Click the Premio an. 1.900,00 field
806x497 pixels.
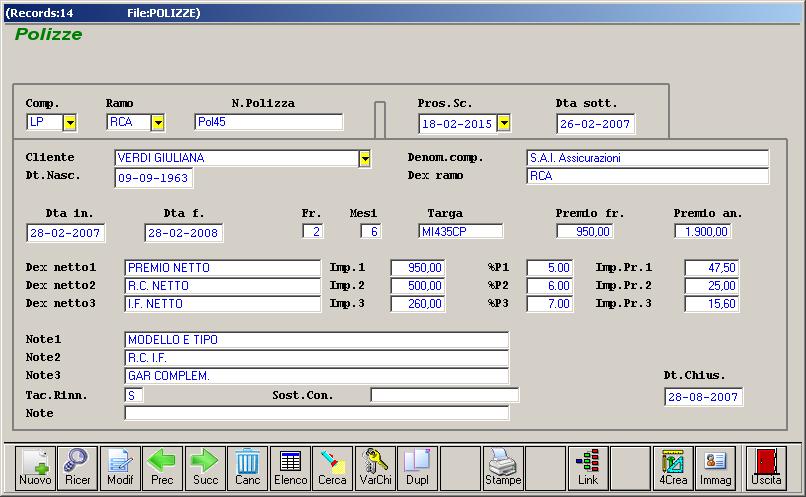tap(703, 231)
